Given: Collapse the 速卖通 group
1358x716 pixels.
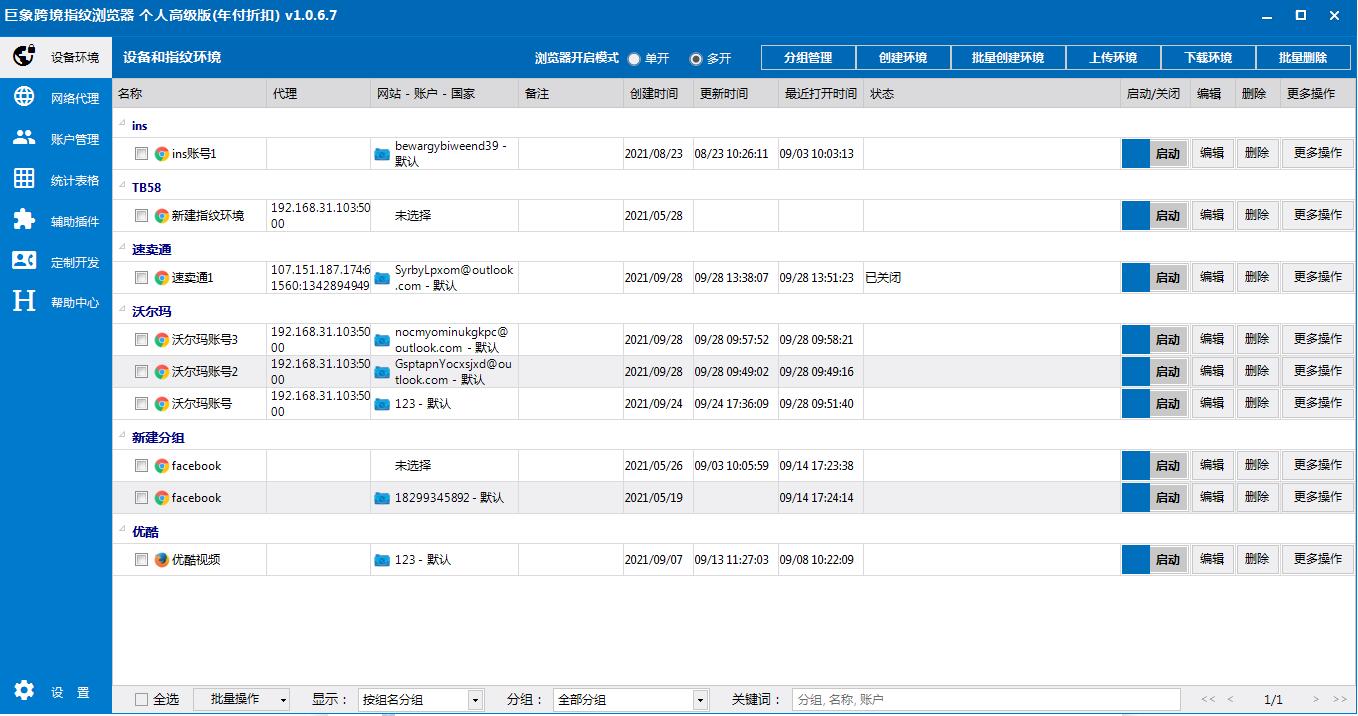Looking at the screenshot, I should [x=123, y=249].
